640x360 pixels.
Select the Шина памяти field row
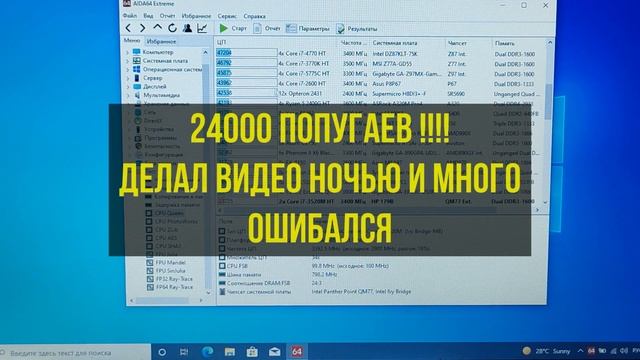pyautogui.click(x=278, y=275)
